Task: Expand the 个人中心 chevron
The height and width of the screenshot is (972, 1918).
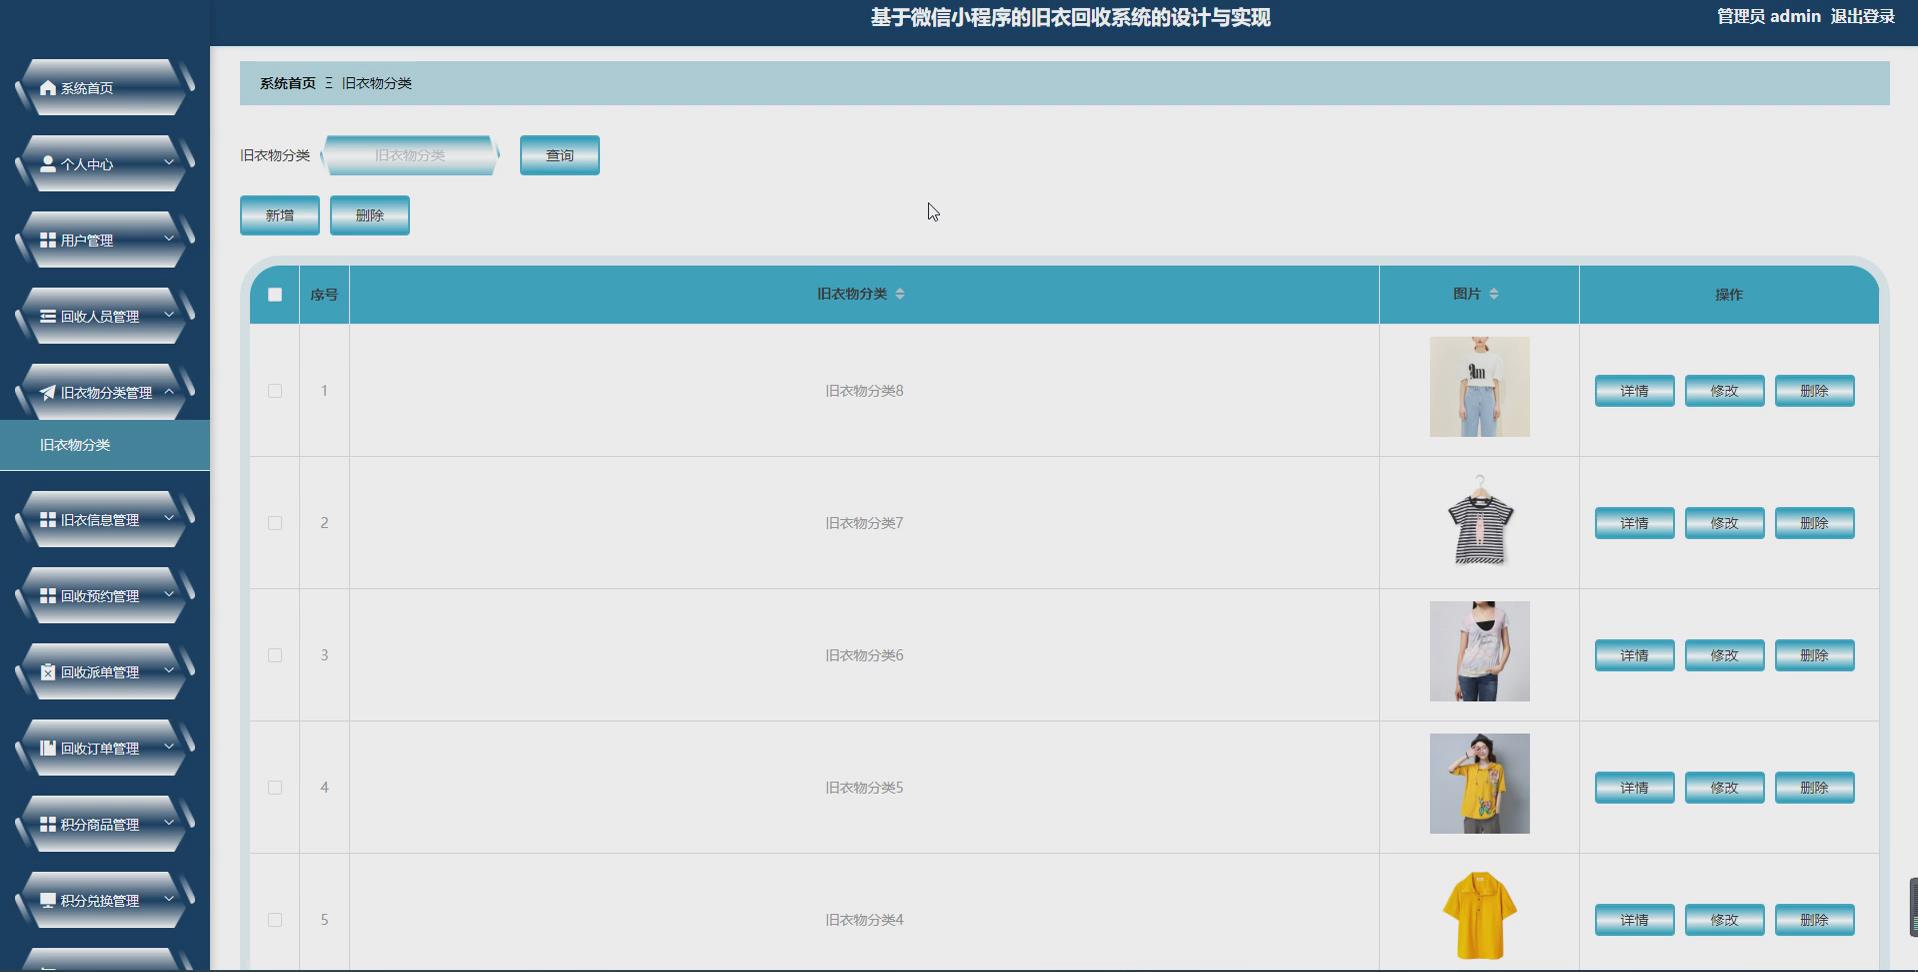Action: pos(168,164)
